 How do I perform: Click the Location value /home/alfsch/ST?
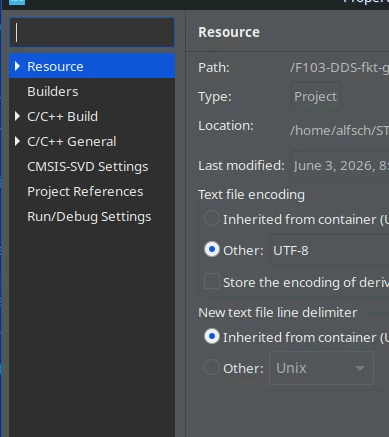pos(339,130)
